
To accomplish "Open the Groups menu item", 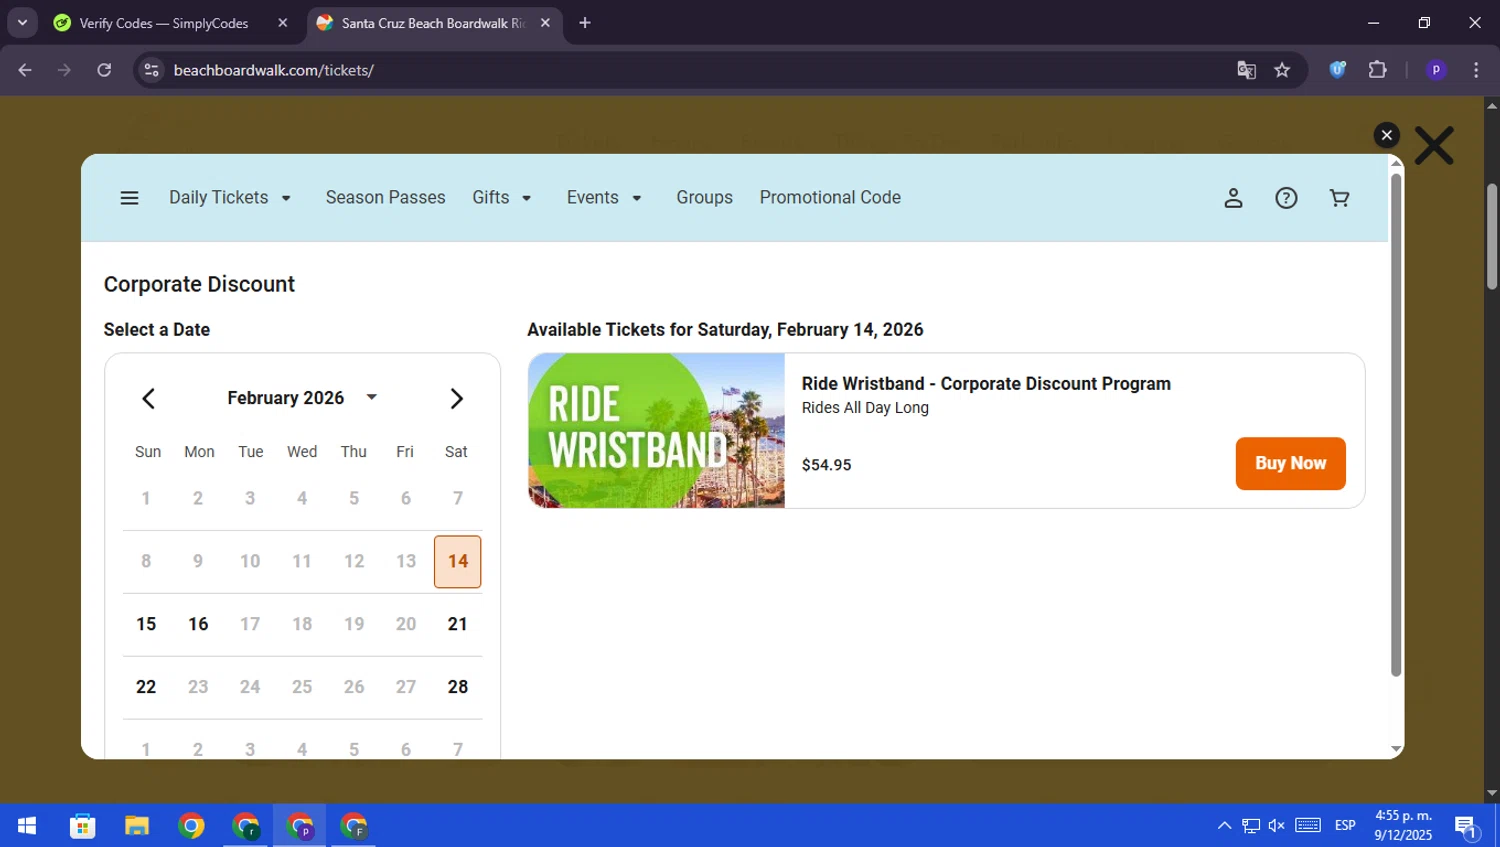I will point(704,198).
